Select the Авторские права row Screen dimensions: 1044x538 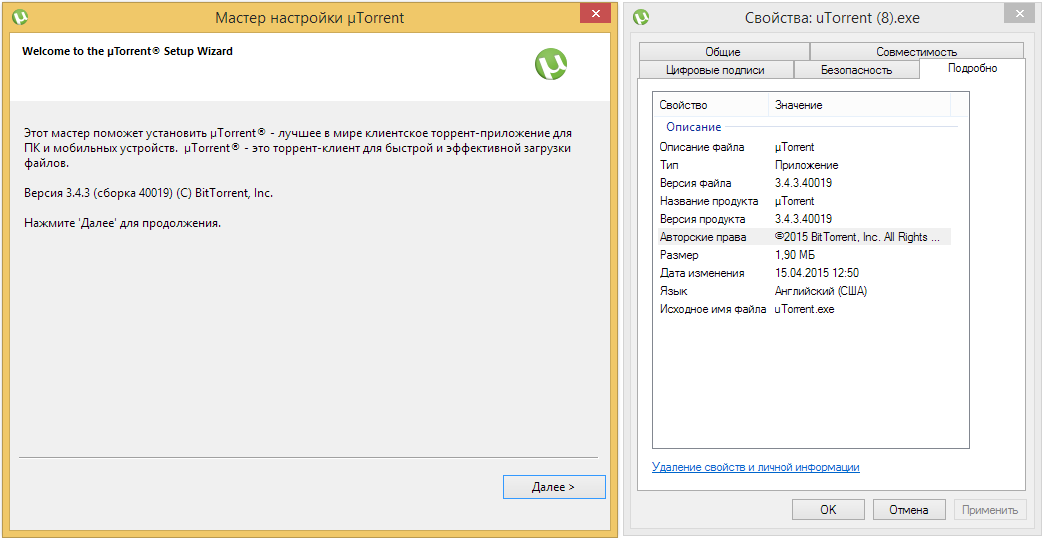(802, 237)
